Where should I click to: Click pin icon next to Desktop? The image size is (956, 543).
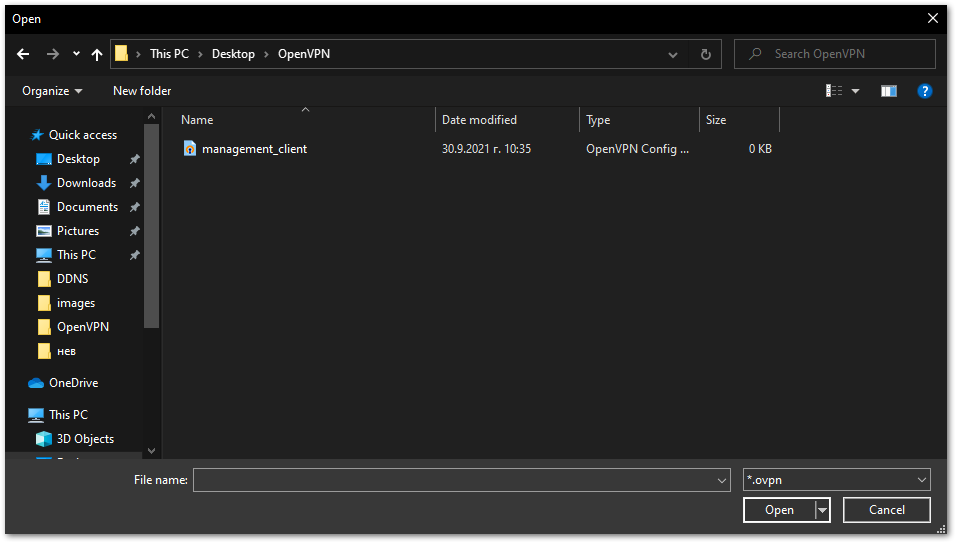135,159
